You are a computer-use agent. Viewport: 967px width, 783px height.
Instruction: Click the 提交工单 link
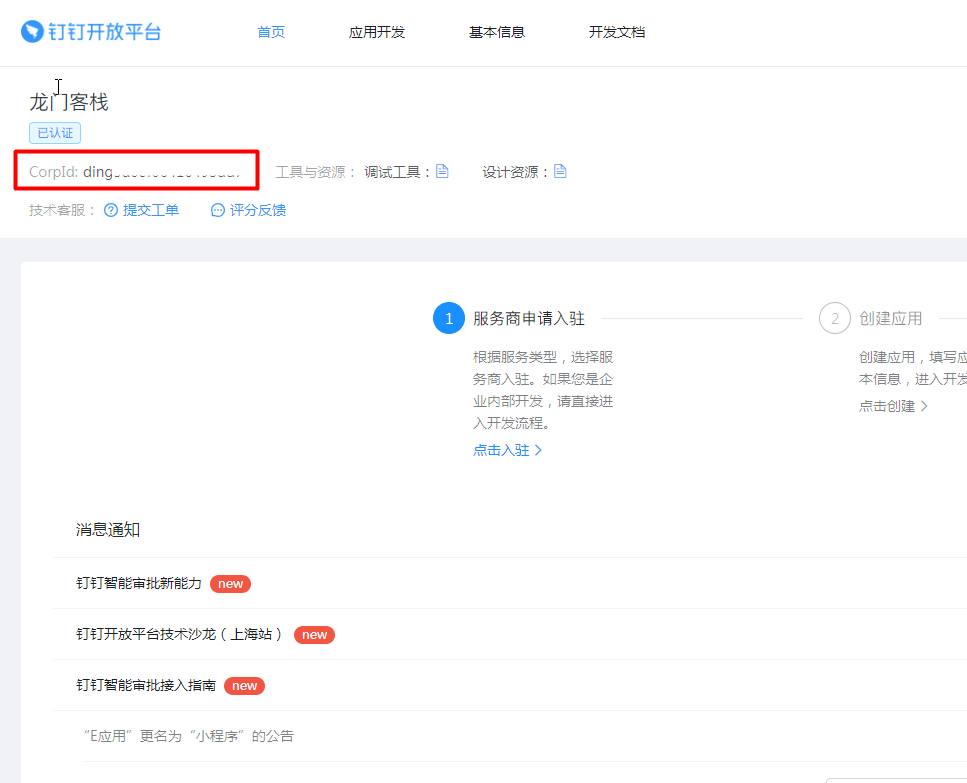(x=151, y=210)
